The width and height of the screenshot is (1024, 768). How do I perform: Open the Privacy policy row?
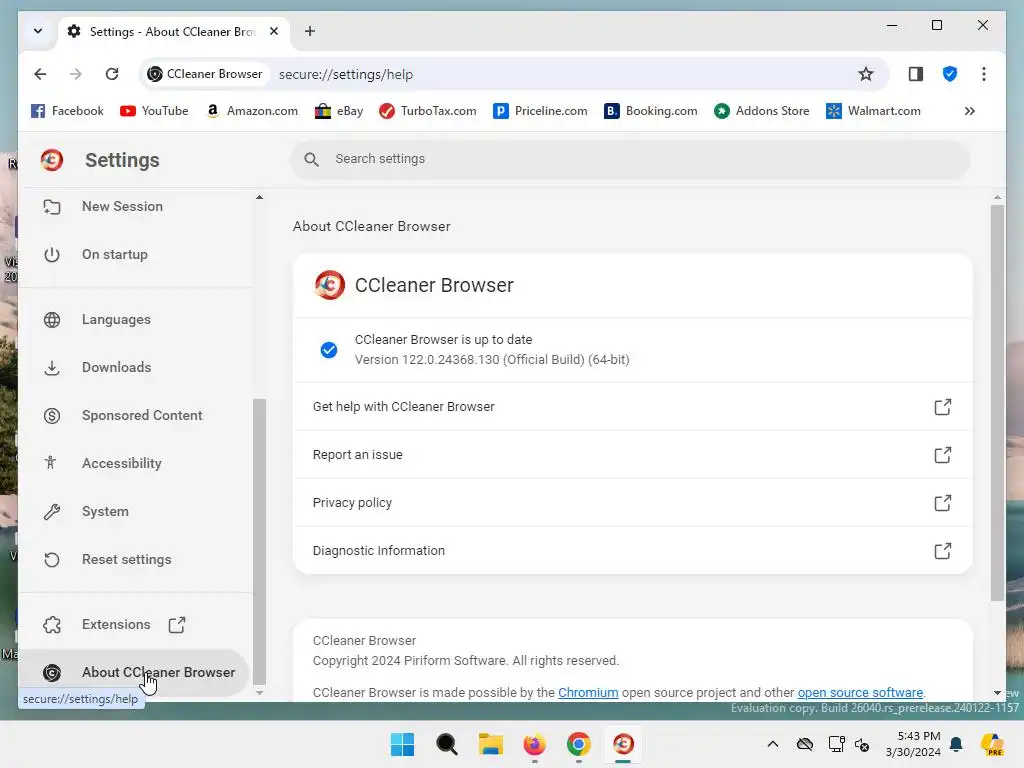[x=632, y=503]
